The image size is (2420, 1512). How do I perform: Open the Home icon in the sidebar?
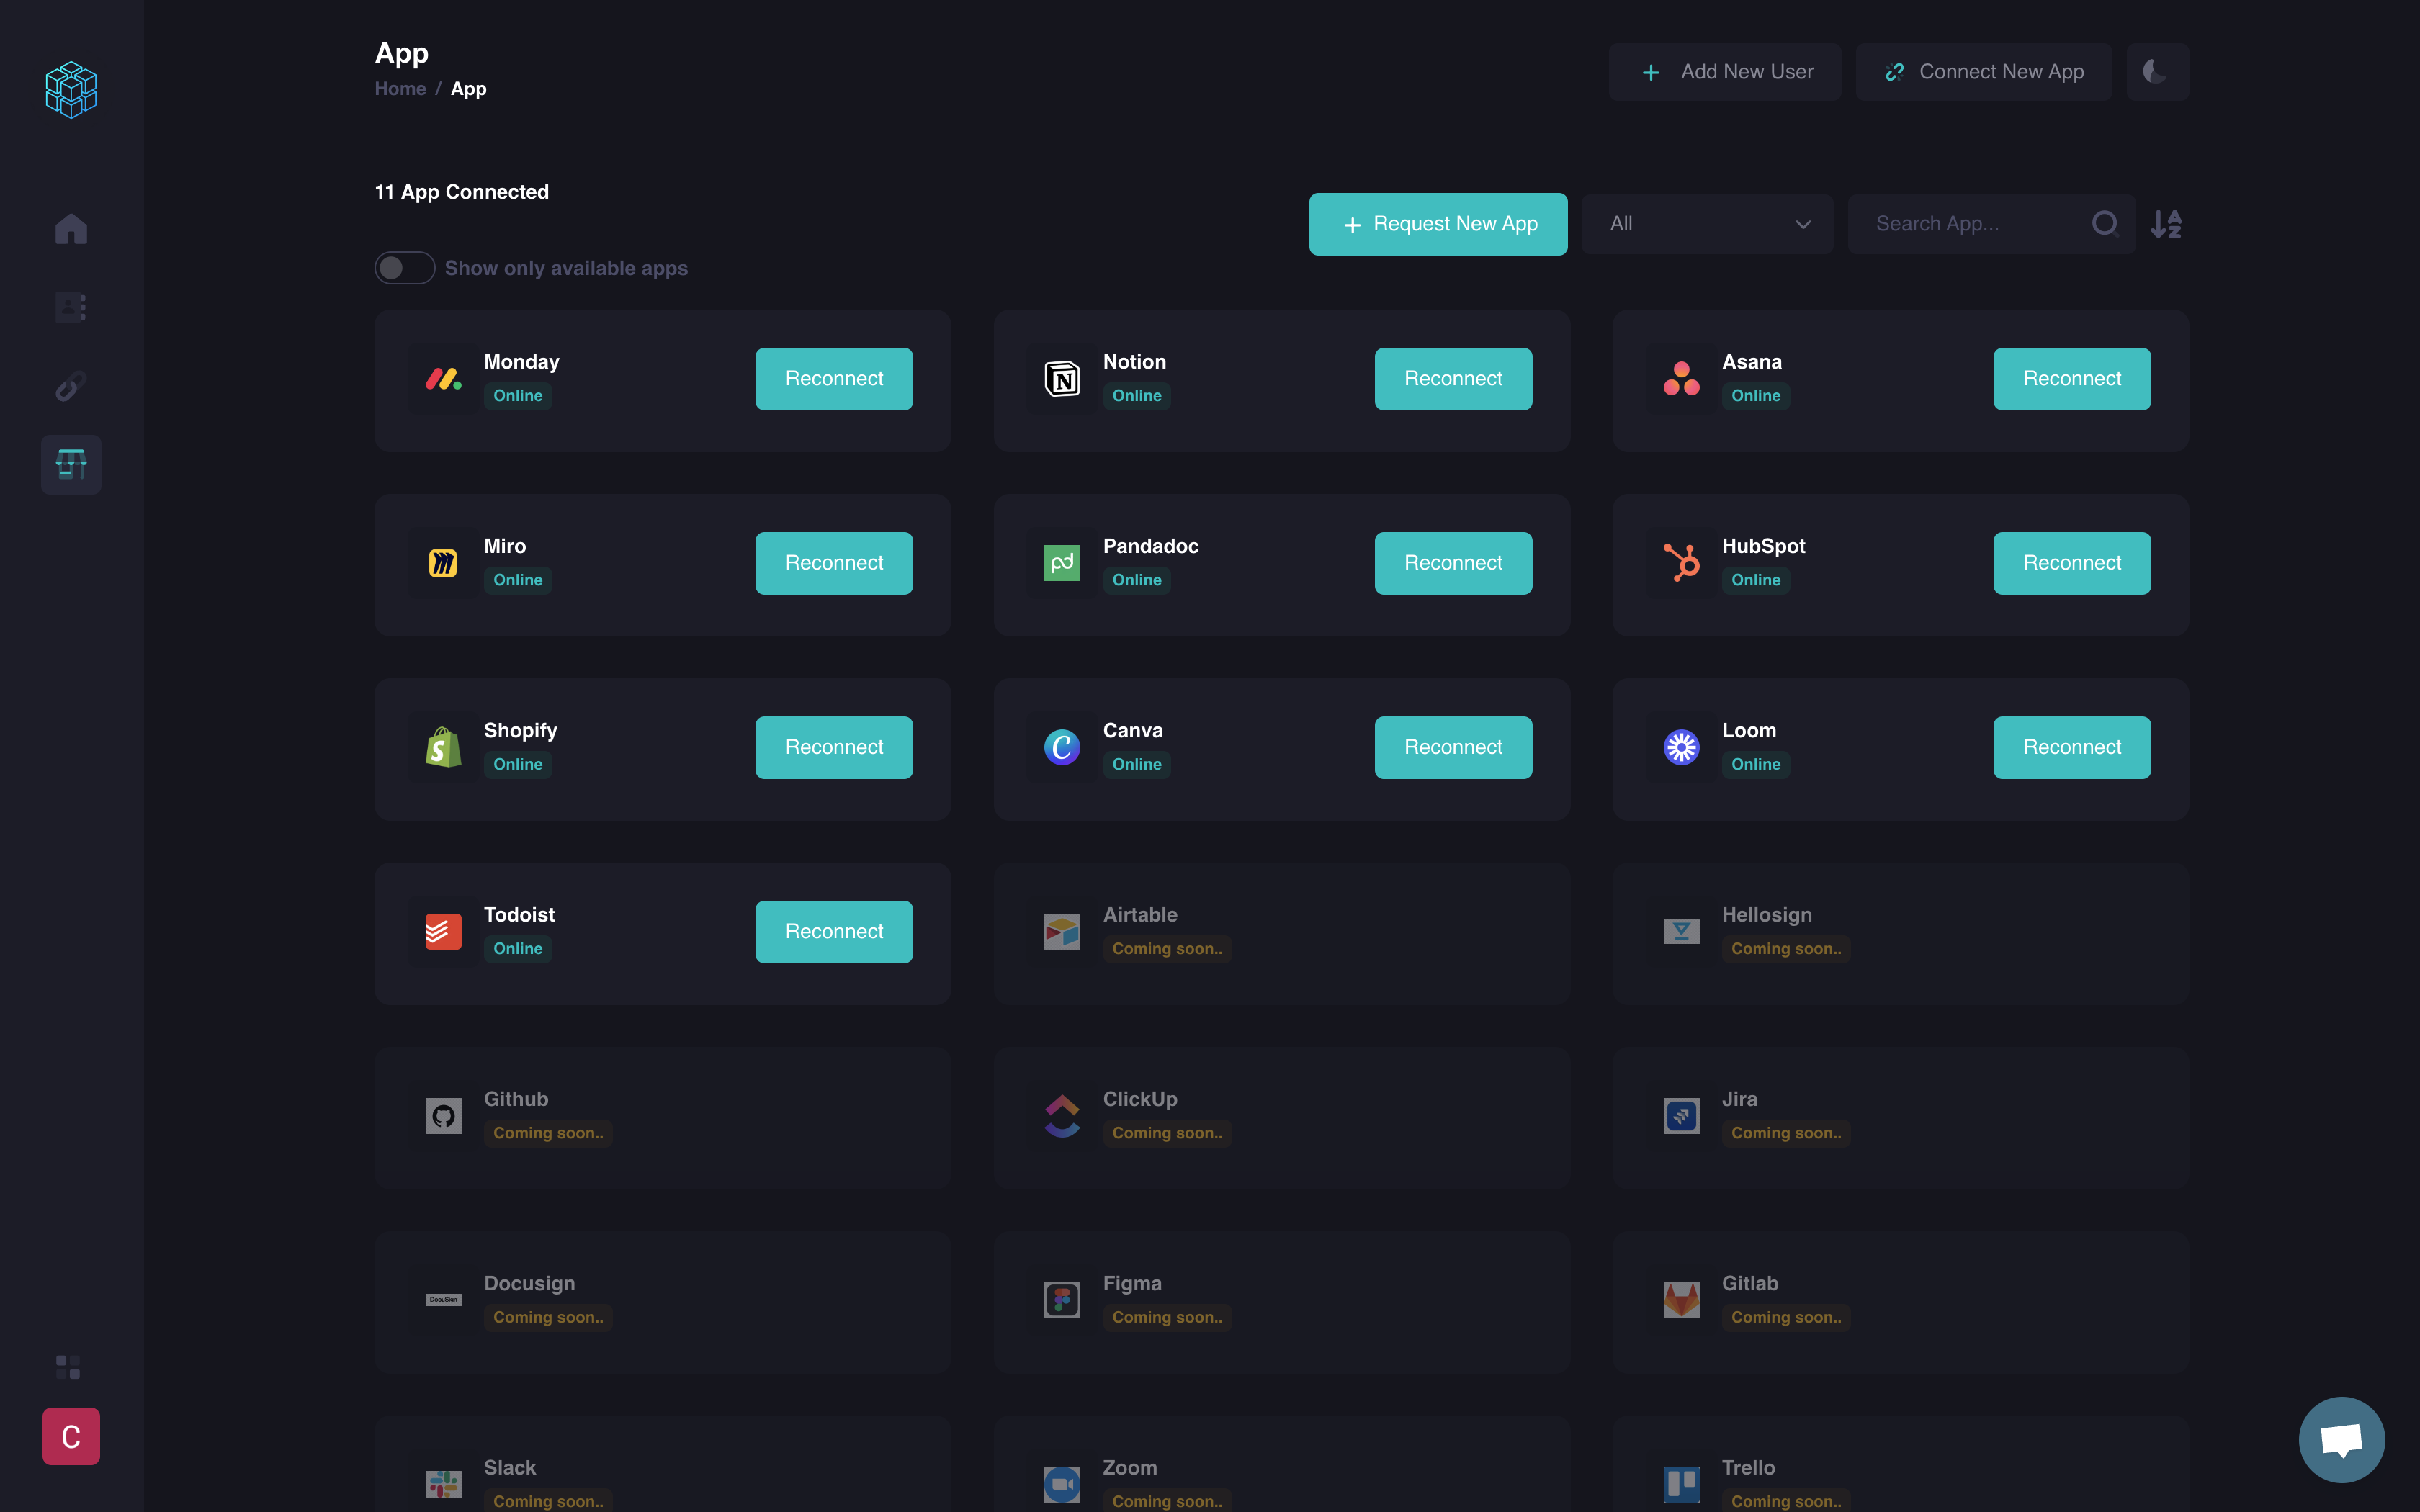pos(71,229)
